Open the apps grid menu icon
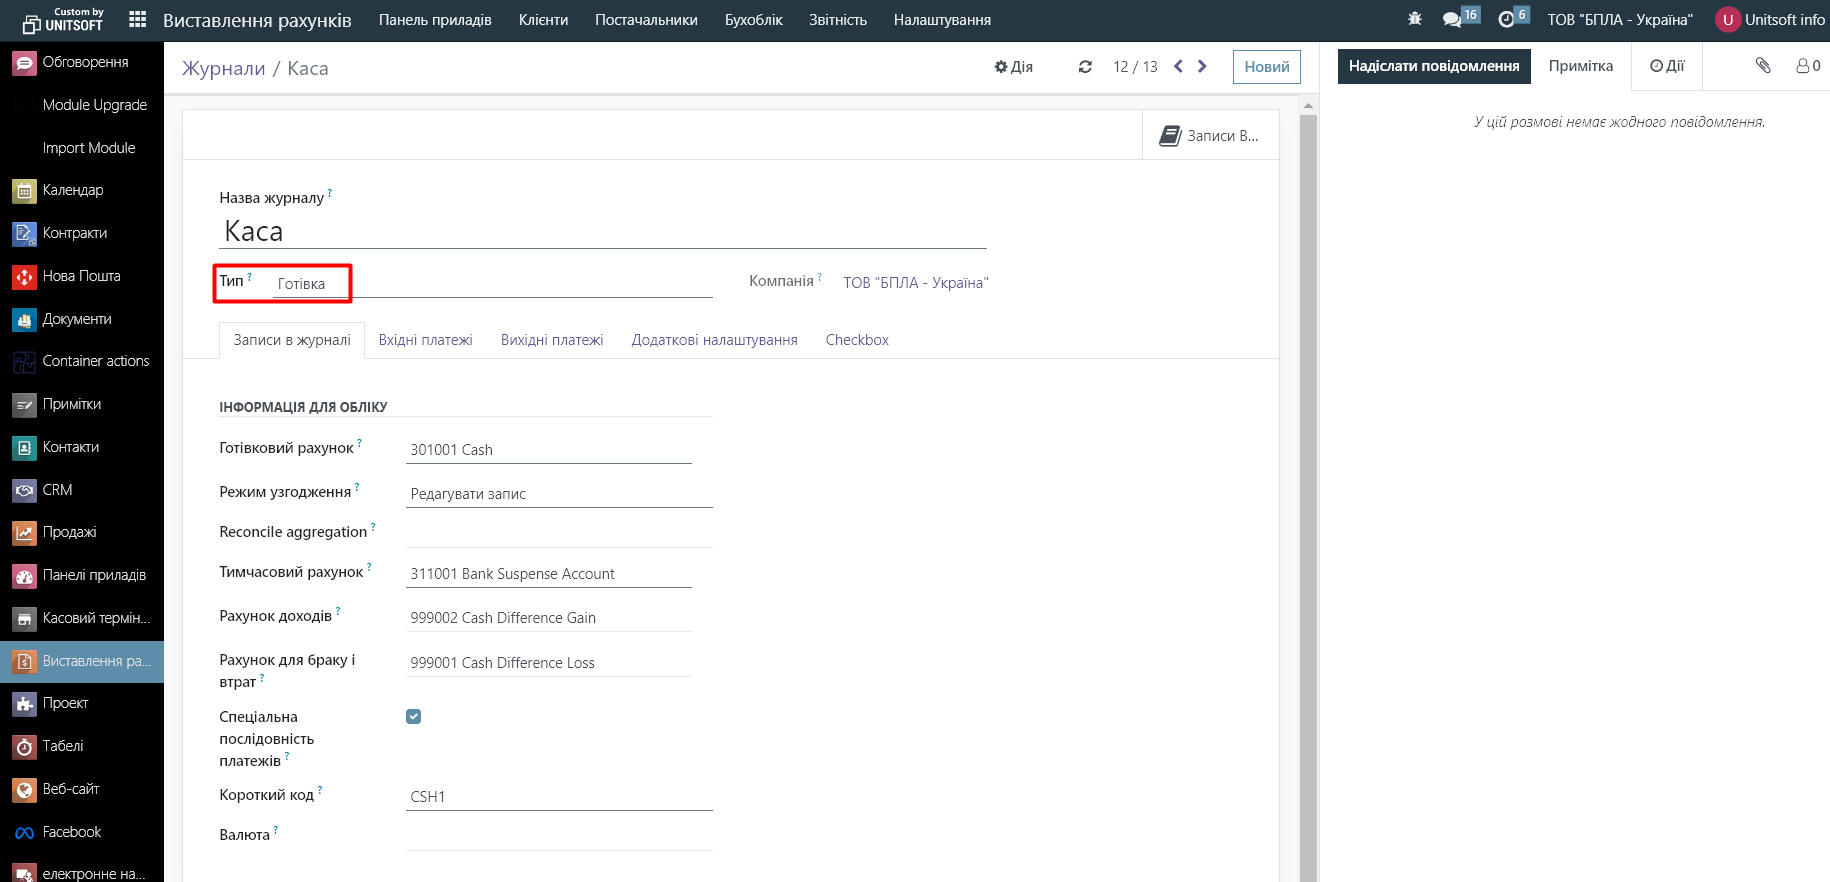 138,20
